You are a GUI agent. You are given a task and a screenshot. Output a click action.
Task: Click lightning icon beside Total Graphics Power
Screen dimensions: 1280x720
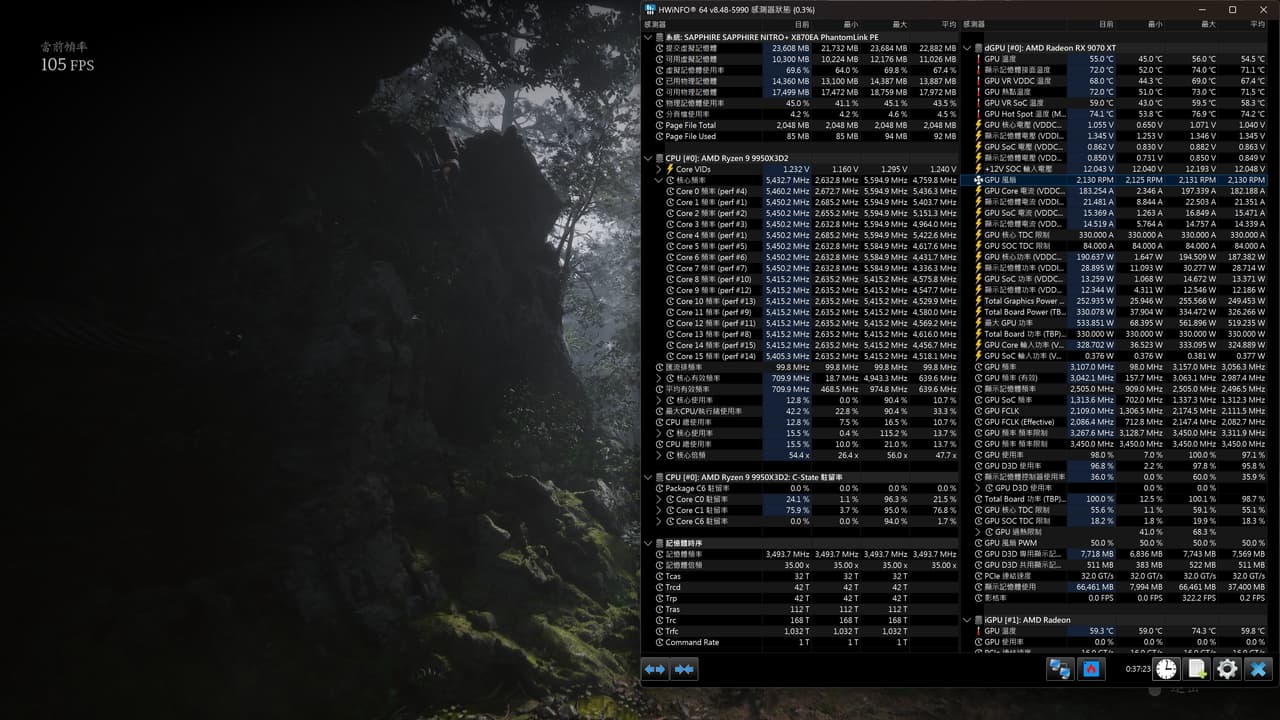click(978, 301)
